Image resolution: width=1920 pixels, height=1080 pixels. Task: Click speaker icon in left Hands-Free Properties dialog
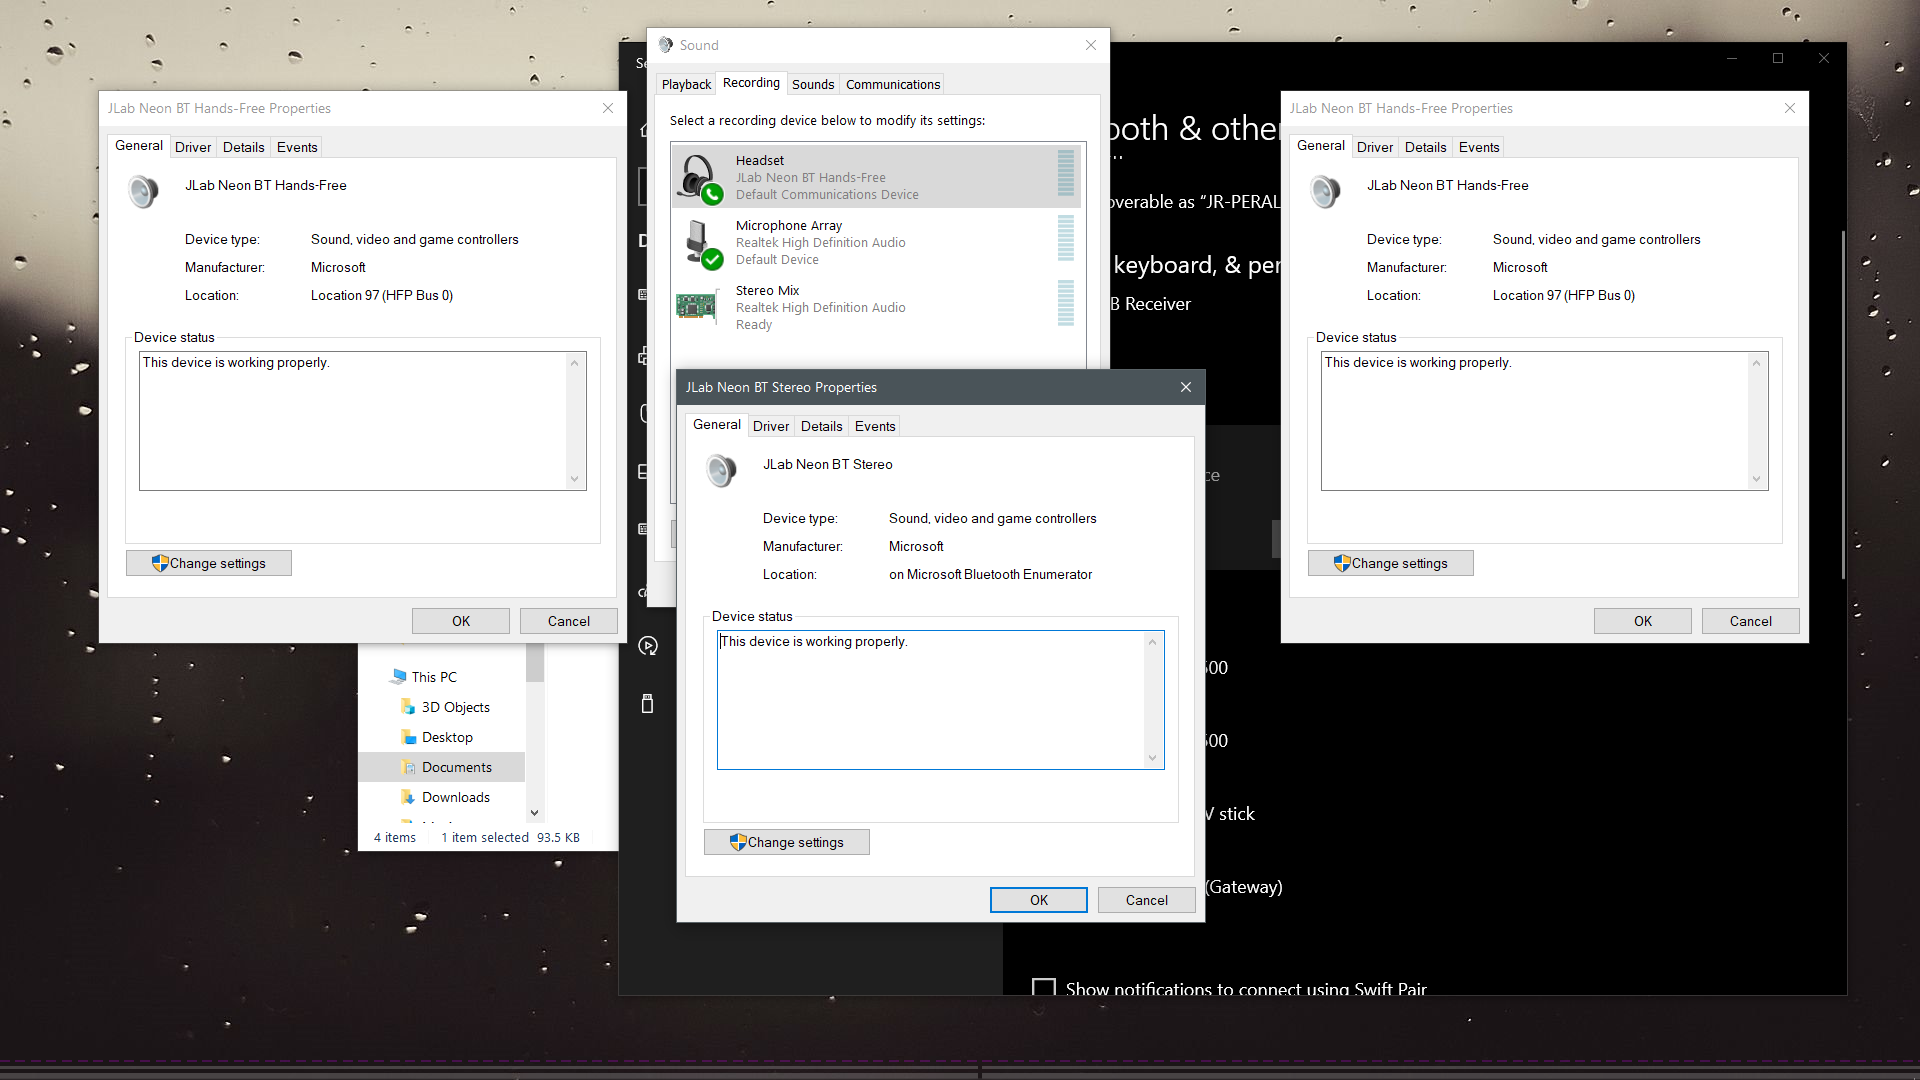point(143,191)
